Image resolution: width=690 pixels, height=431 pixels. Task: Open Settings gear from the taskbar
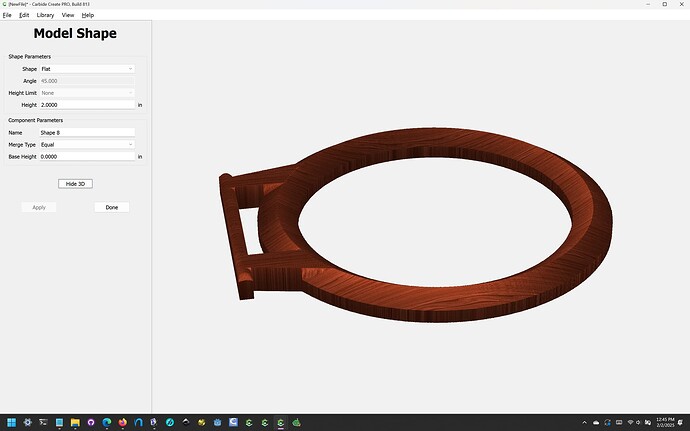(x=27, y=423)
